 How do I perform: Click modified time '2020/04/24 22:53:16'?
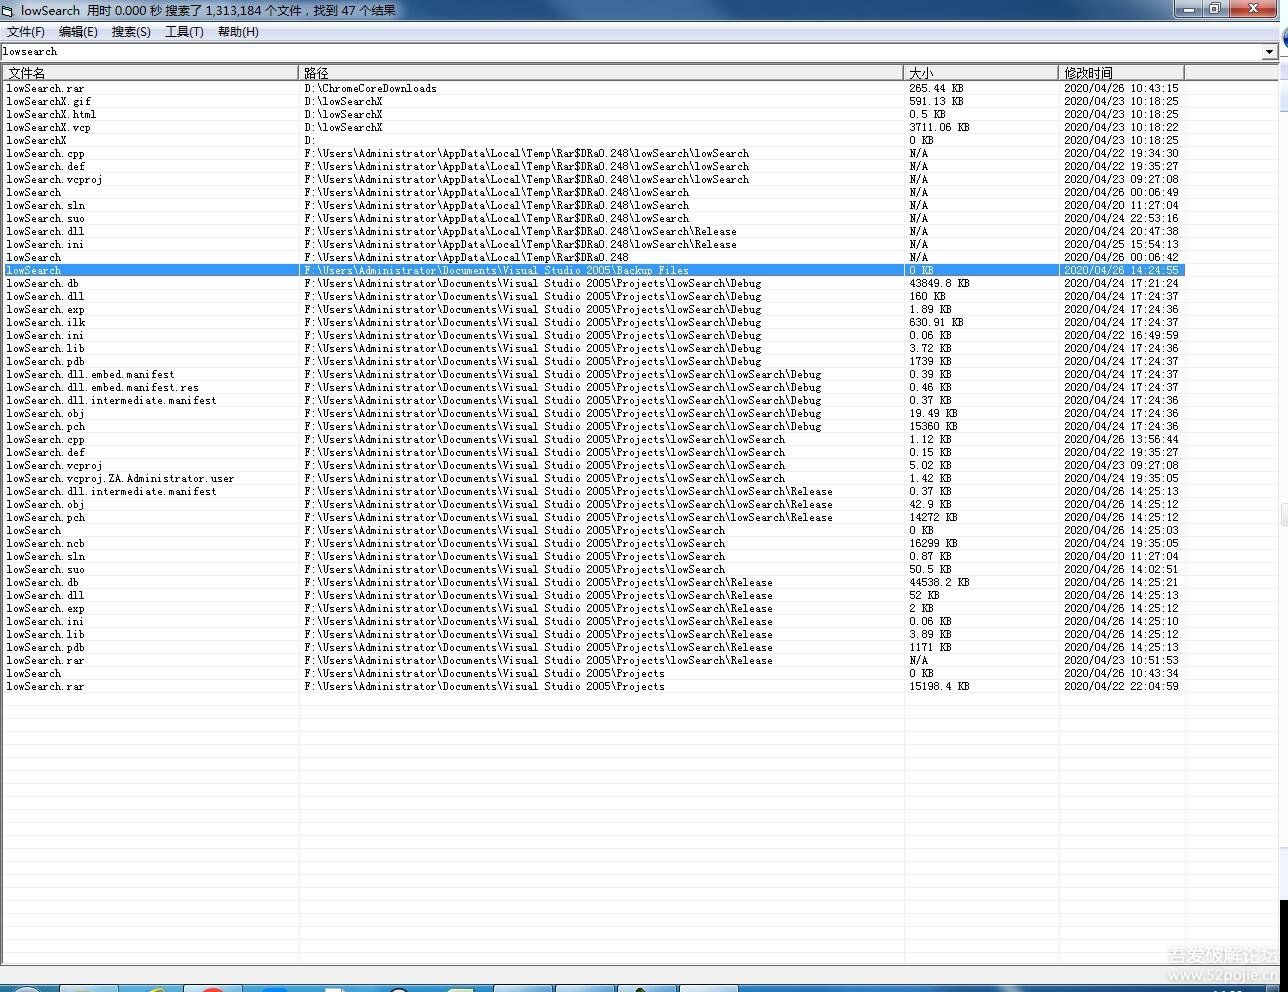pyautogui.click(x=1121, y=218)
